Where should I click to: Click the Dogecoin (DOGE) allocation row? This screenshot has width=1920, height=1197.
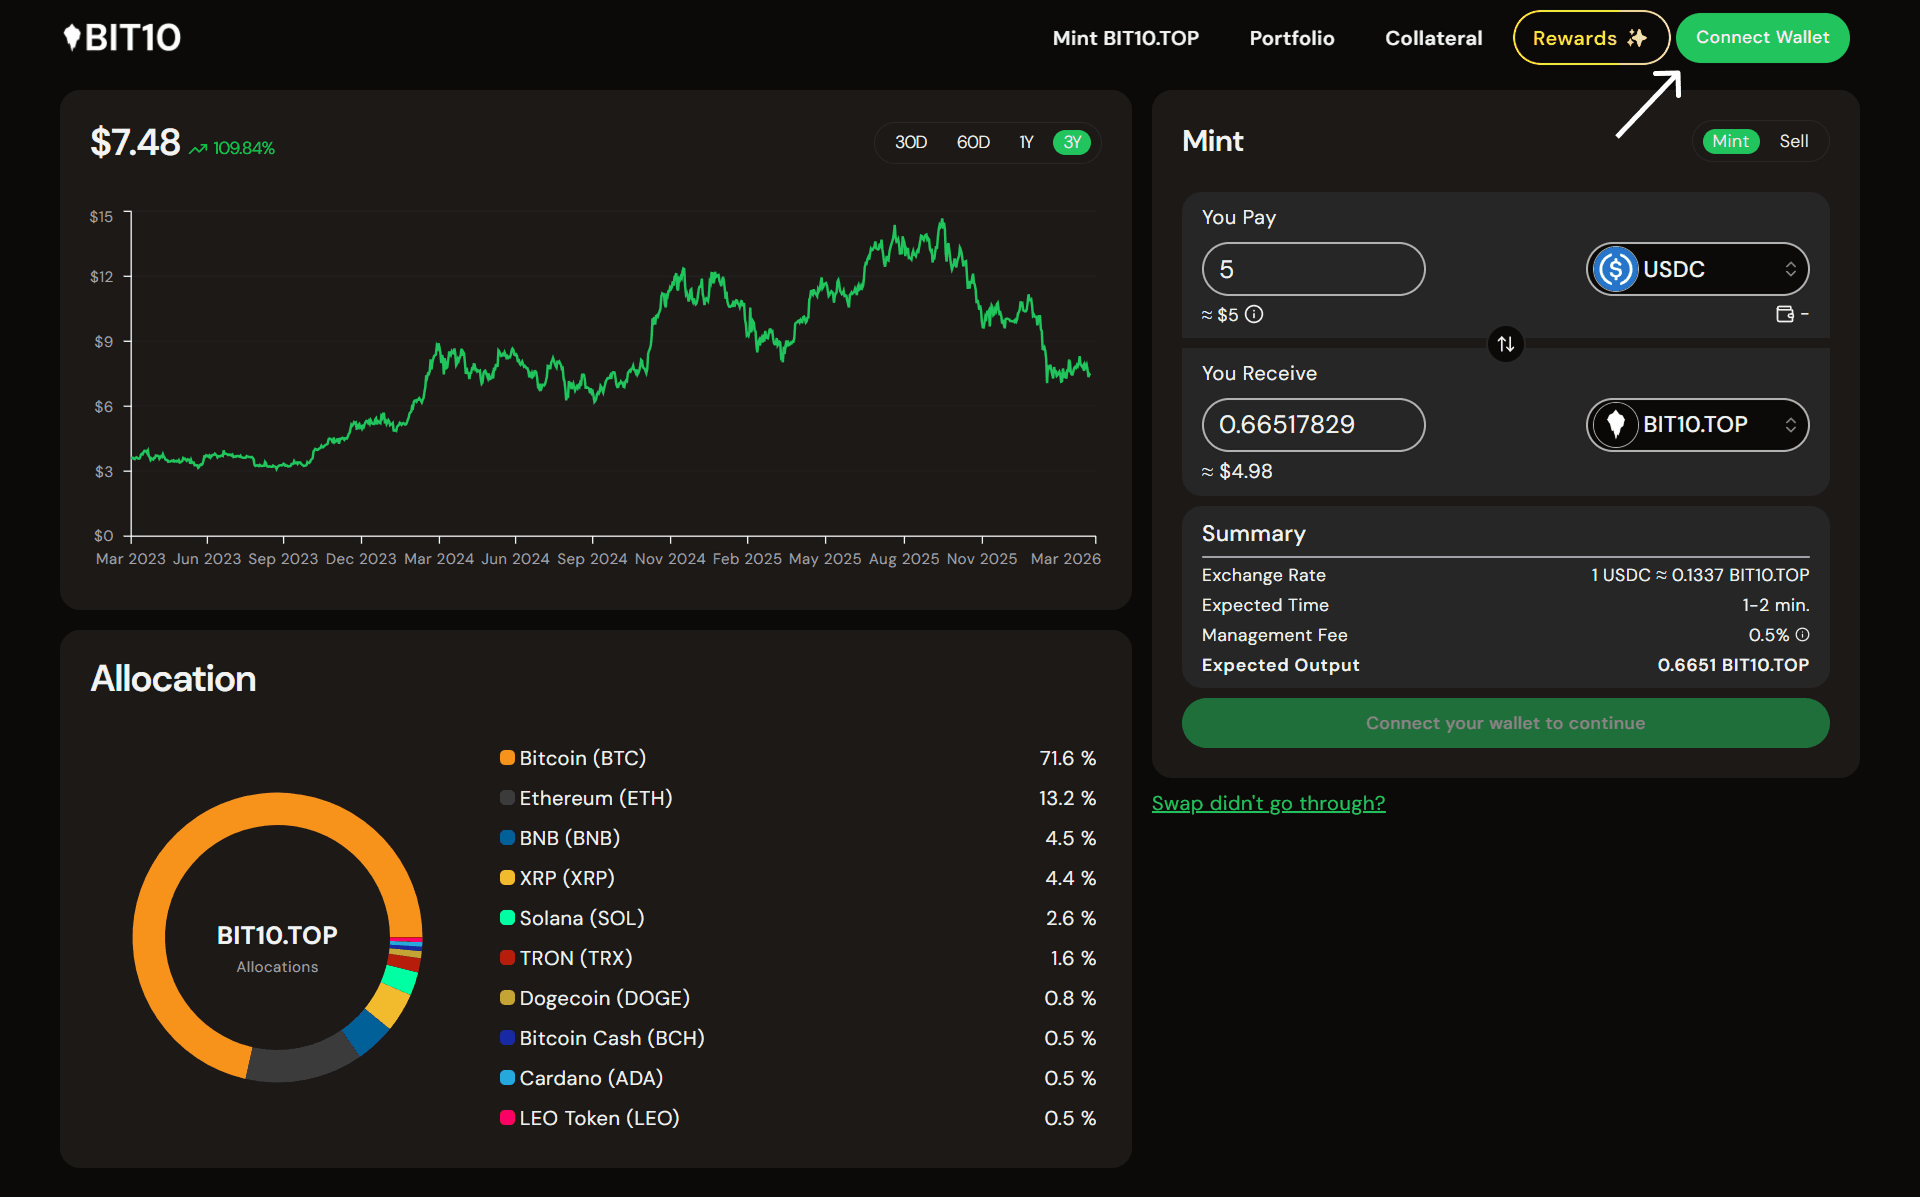pyautogui.click(x=798, y=998)
